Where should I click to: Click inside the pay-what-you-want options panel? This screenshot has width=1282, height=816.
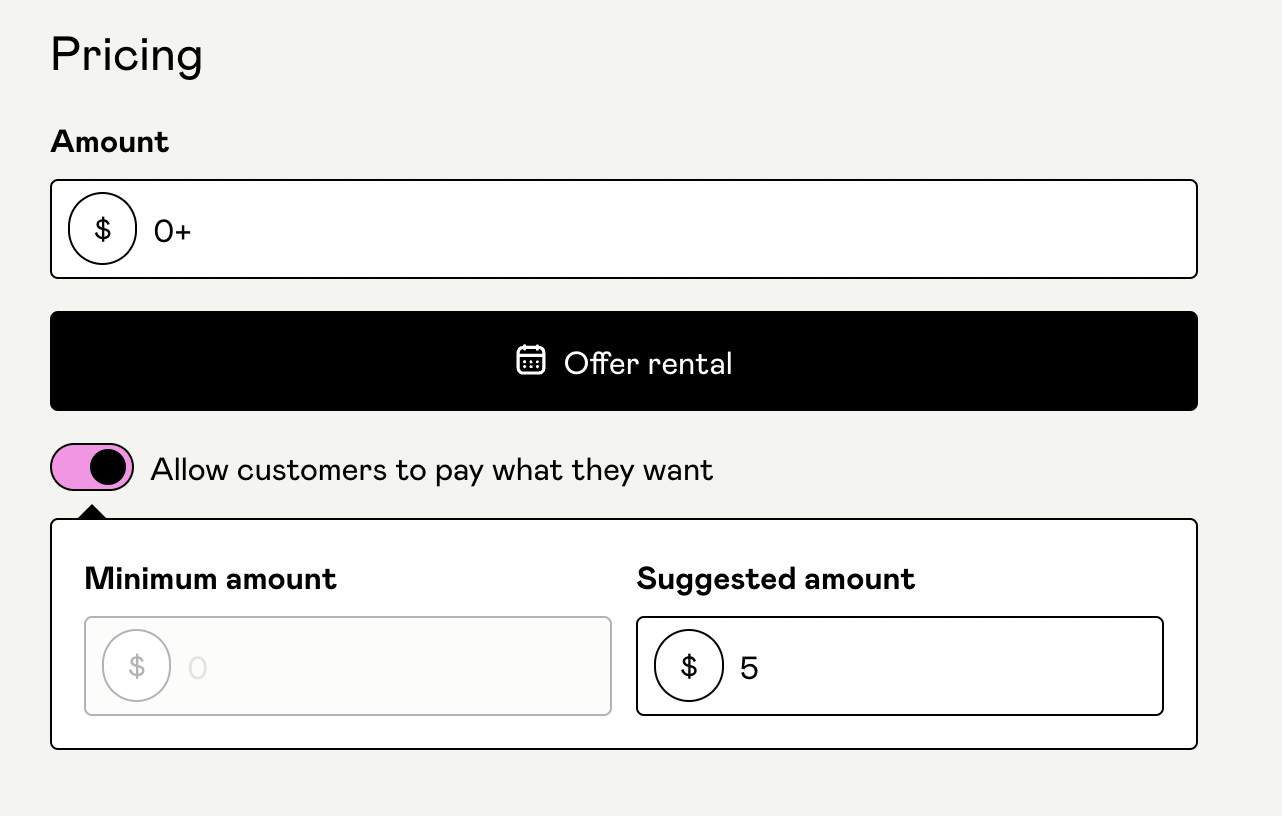623,735
